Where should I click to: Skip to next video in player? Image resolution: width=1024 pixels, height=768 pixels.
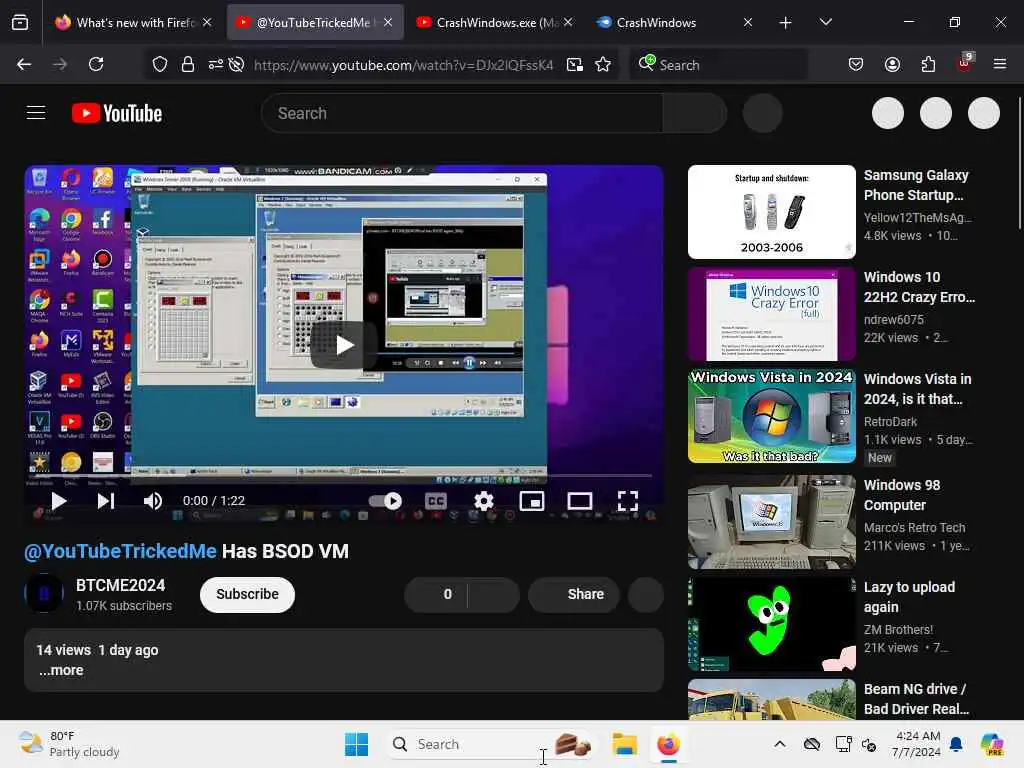click(x=106, y=501)
